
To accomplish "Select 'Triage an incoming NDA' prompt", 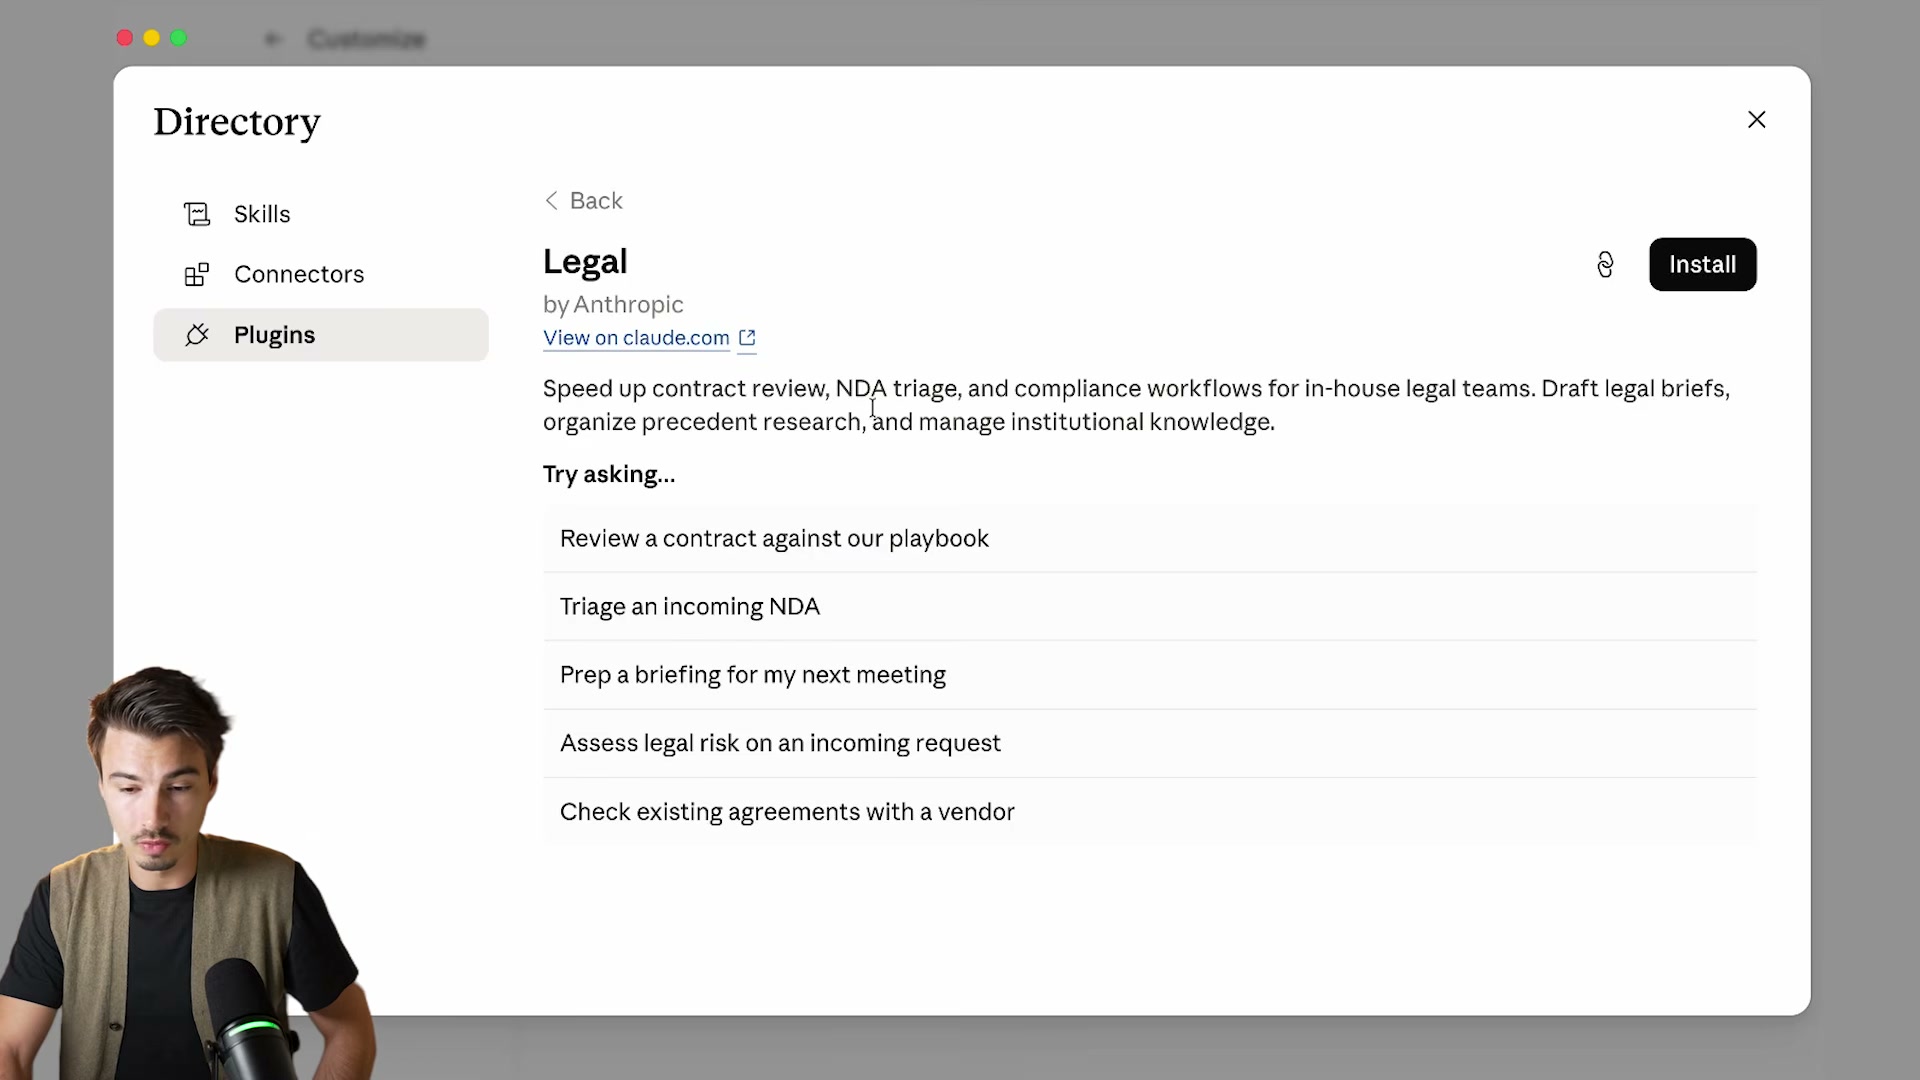I will tap(1149, 607).
